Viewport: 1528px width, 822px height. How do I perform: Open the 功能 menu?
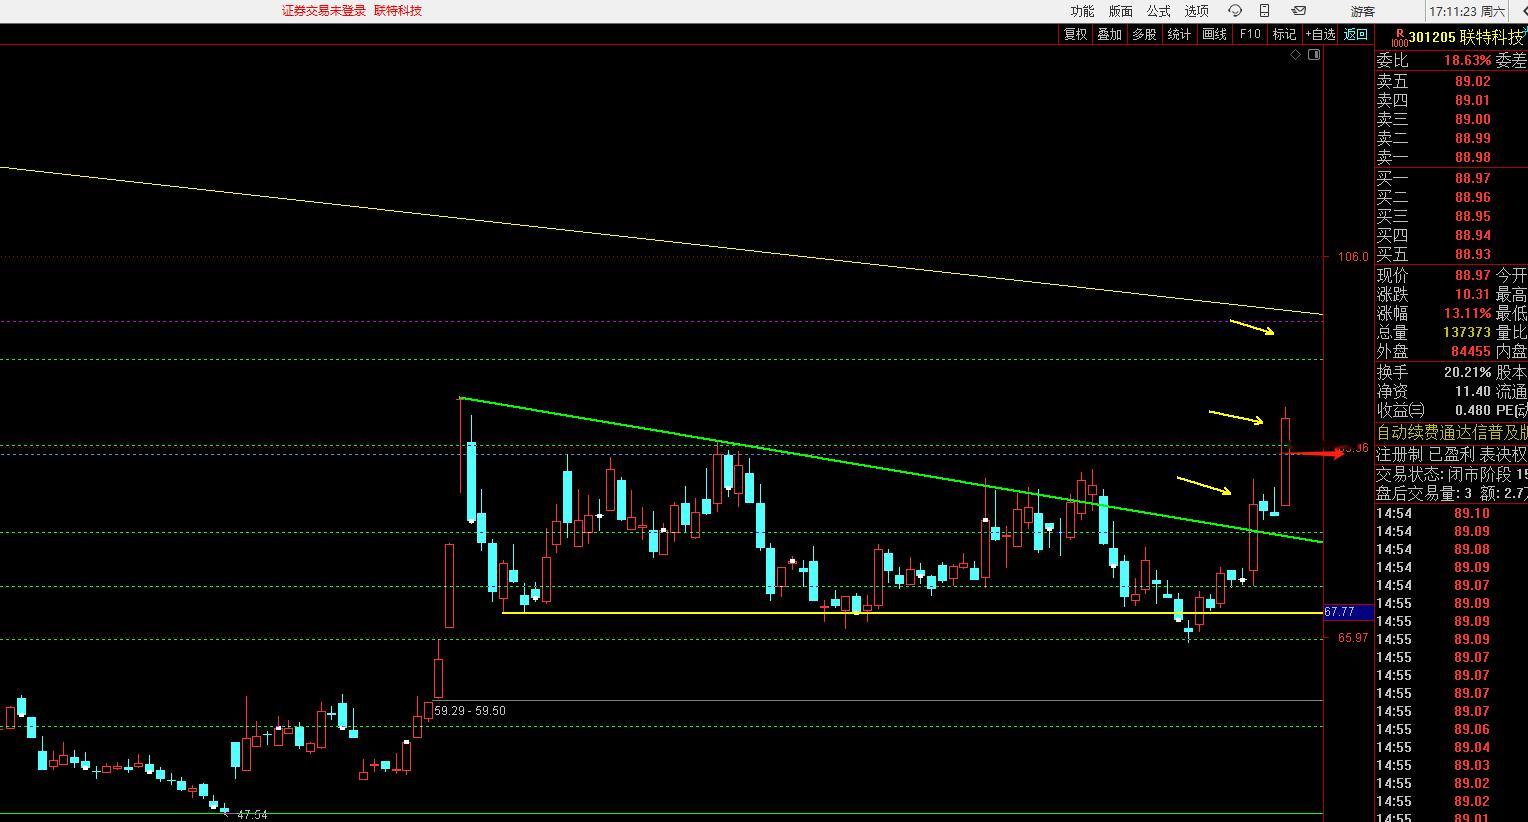[1082, 11]
